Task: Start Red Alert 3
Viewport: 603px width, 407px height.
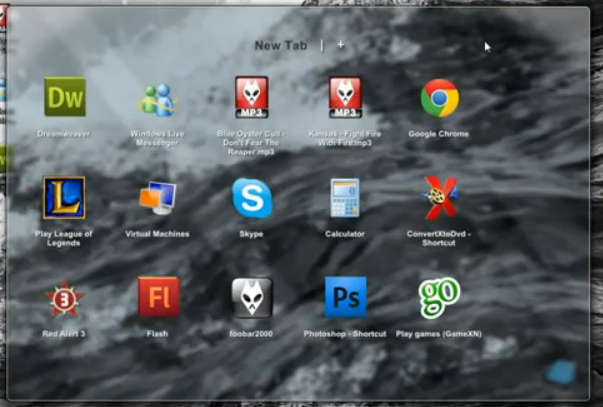Action: [x=65, y=299]
